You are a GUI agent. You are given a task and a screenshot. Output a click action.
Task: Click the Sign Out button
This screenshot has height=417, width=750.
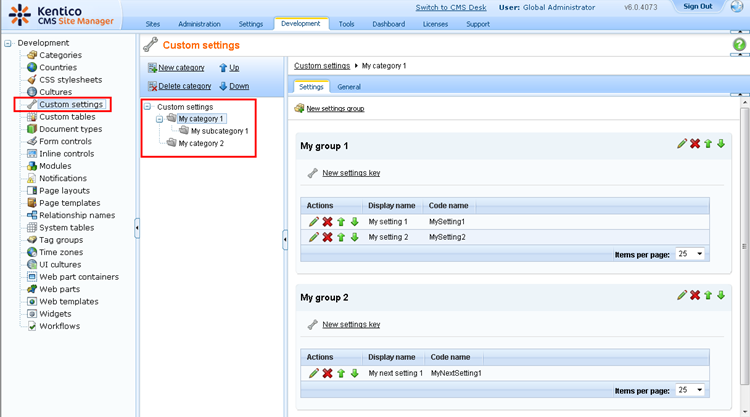tap(697, 6)
